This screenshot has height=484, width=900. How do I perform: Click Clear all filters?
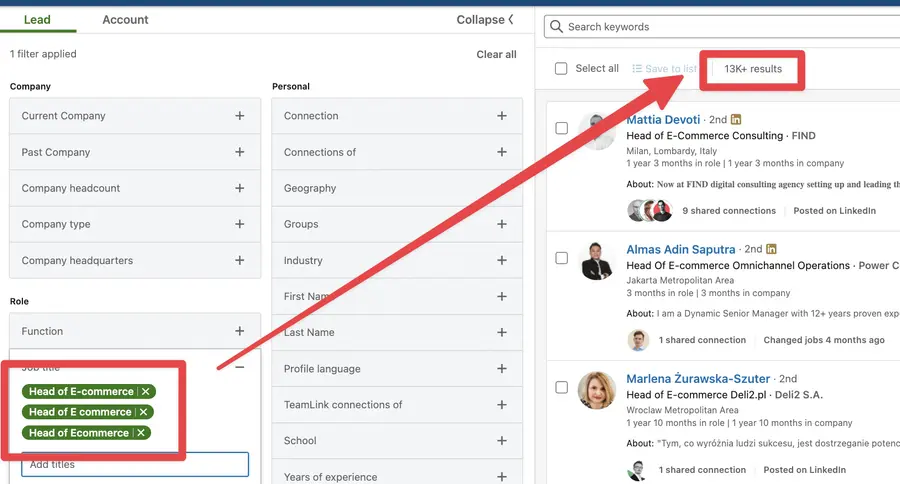pos(496,55)
